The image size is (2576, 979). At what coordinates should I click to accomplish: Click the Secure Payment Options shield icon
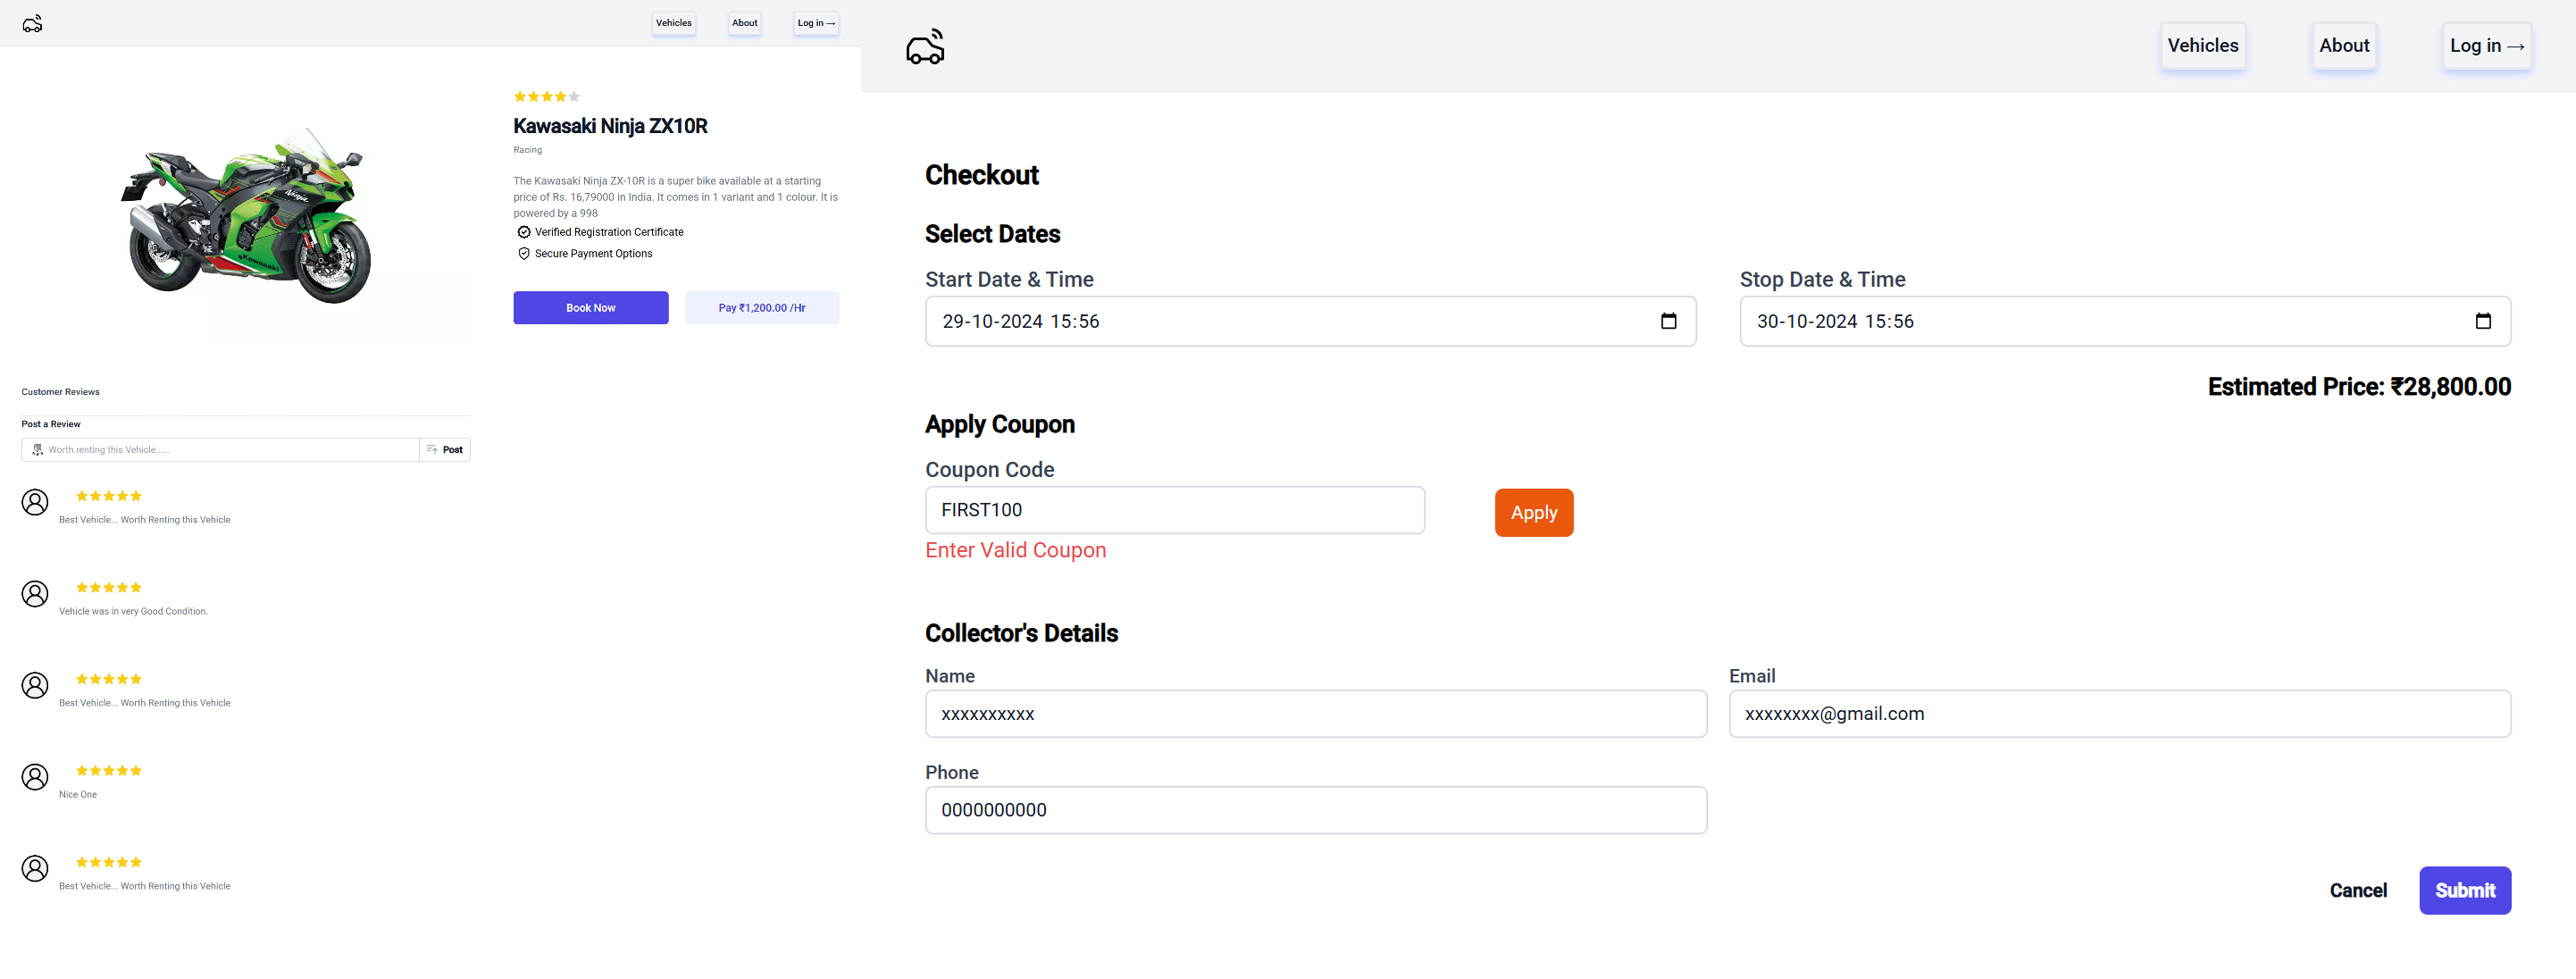524,253
